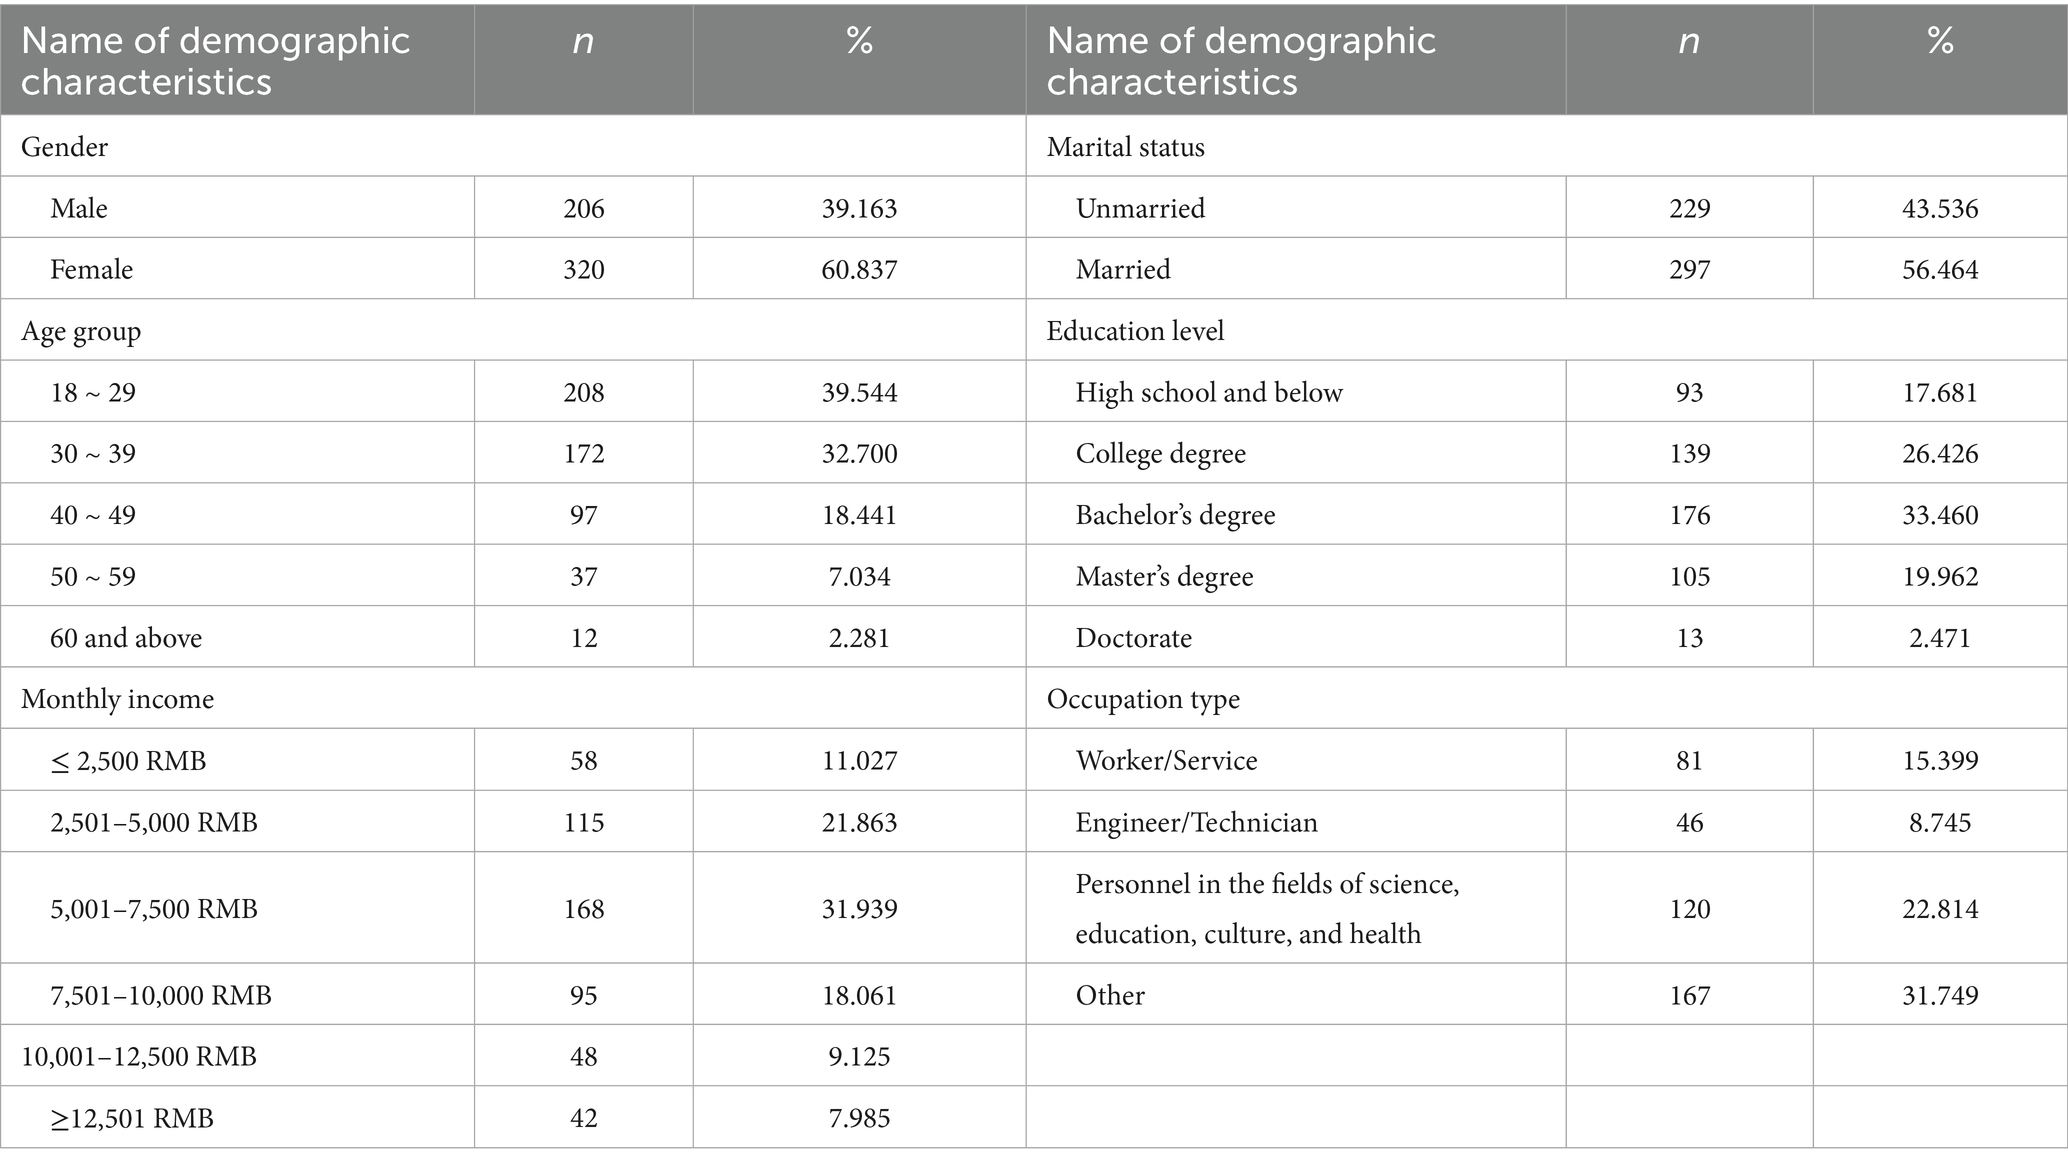The height and width of the screenshot is (1166, 2068).
Task: Click the "Gender" section heading
Action: point(64,147)
